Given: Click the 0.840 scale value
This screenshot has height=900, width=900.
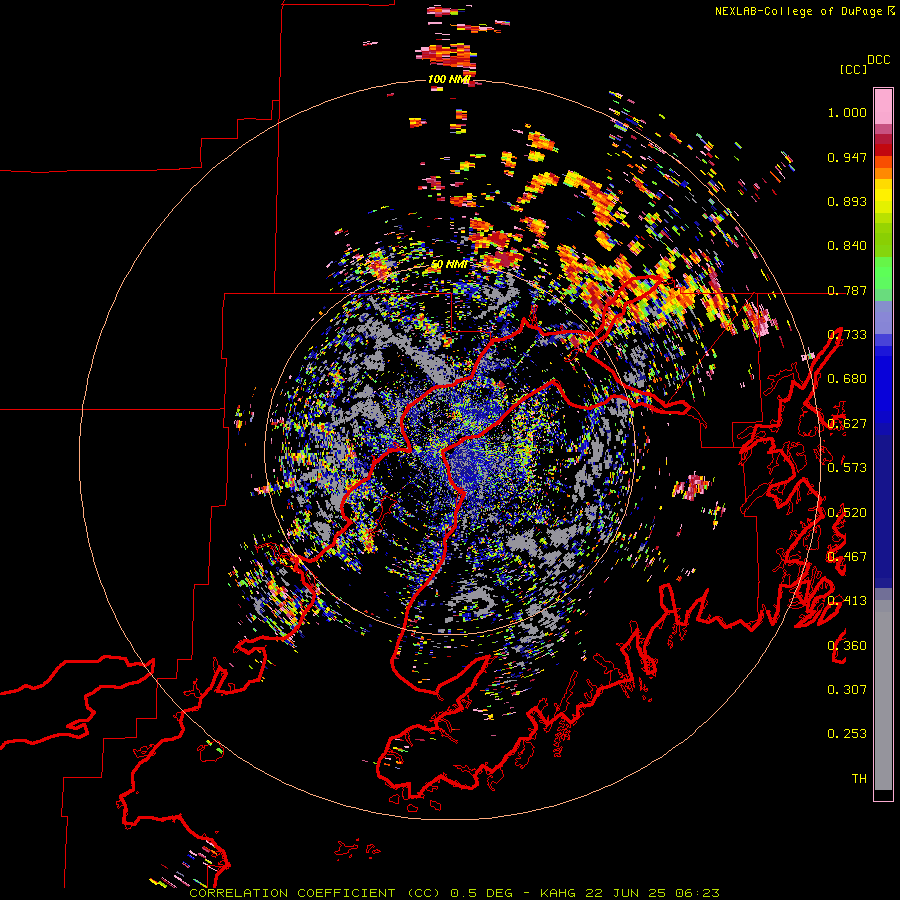Looking at the screenshot, I should click(847, 246).
